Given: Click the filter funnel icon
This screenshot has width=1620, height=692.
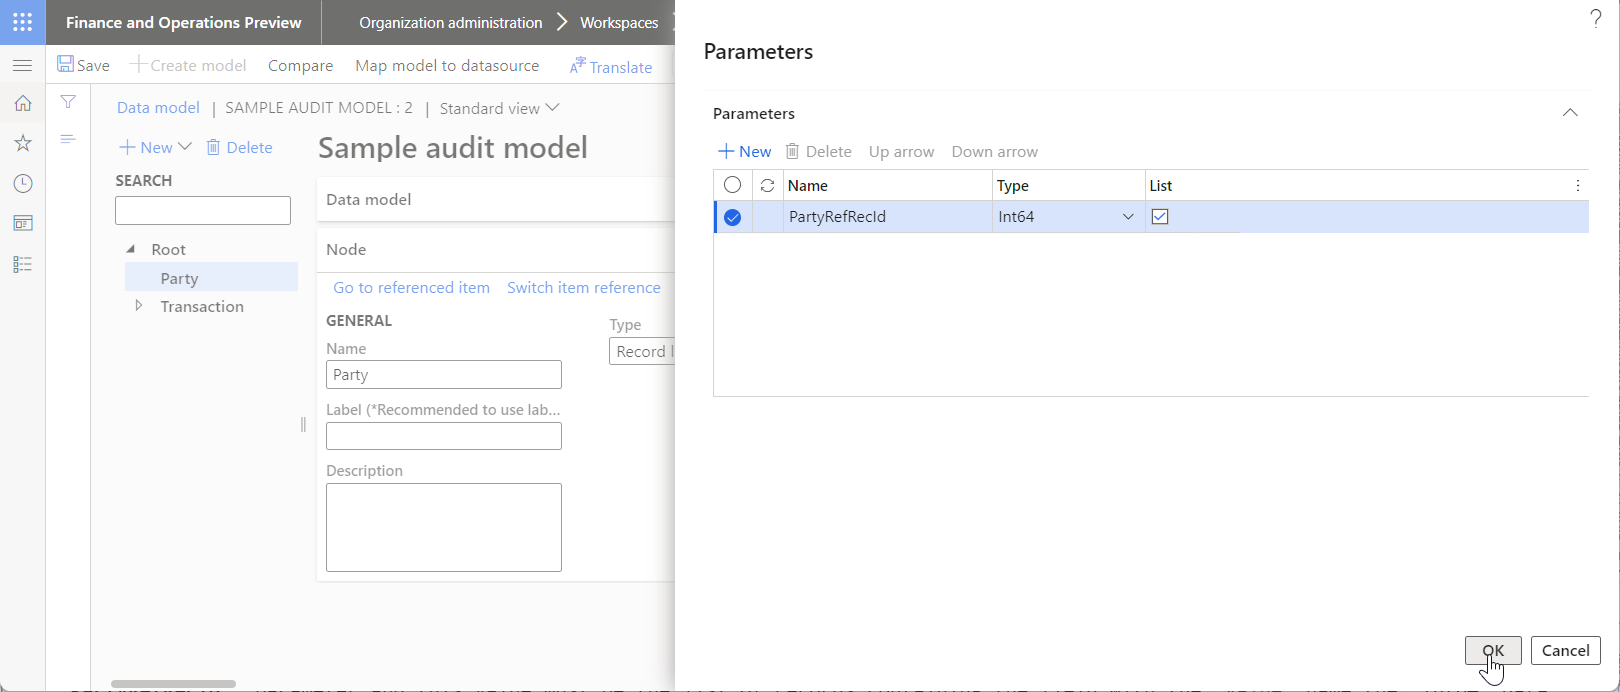Looking at the screenshot, I should pos(68,102).
